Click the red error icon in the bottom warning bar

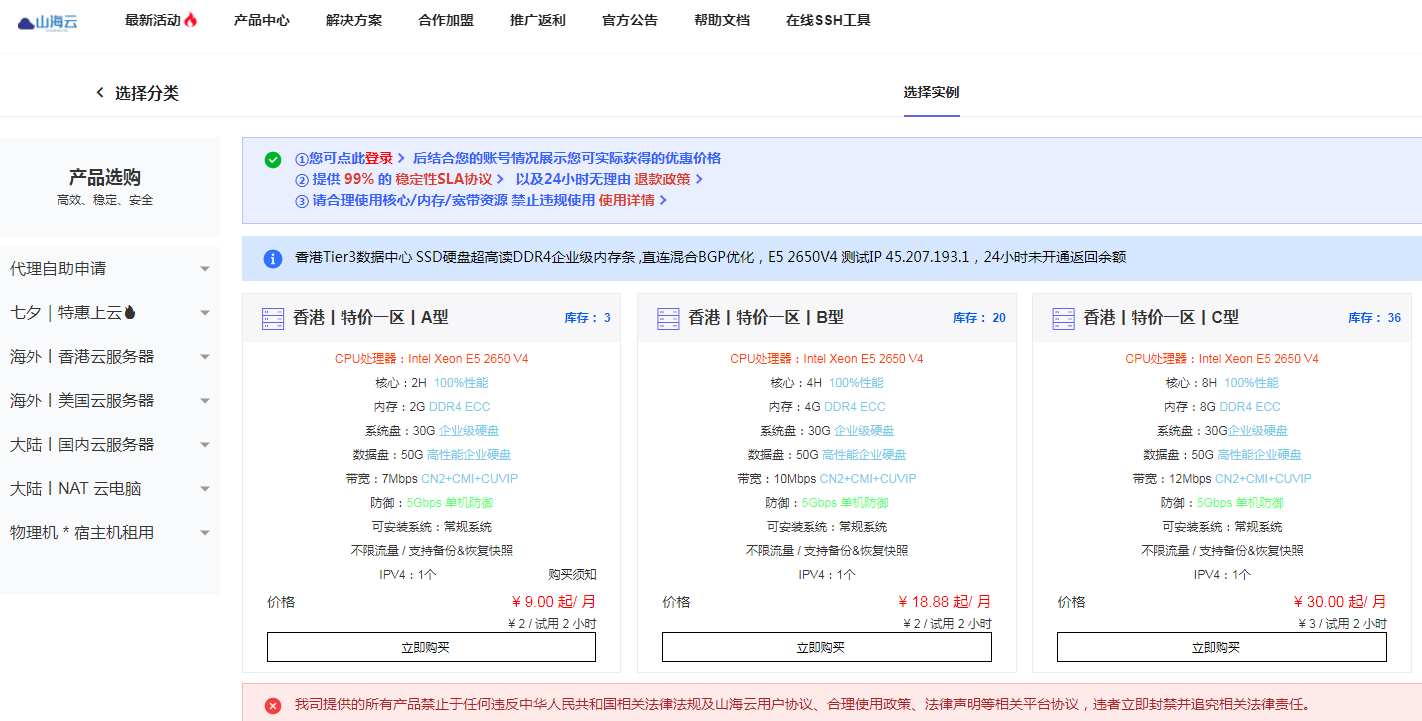click(x=272, y=705)
